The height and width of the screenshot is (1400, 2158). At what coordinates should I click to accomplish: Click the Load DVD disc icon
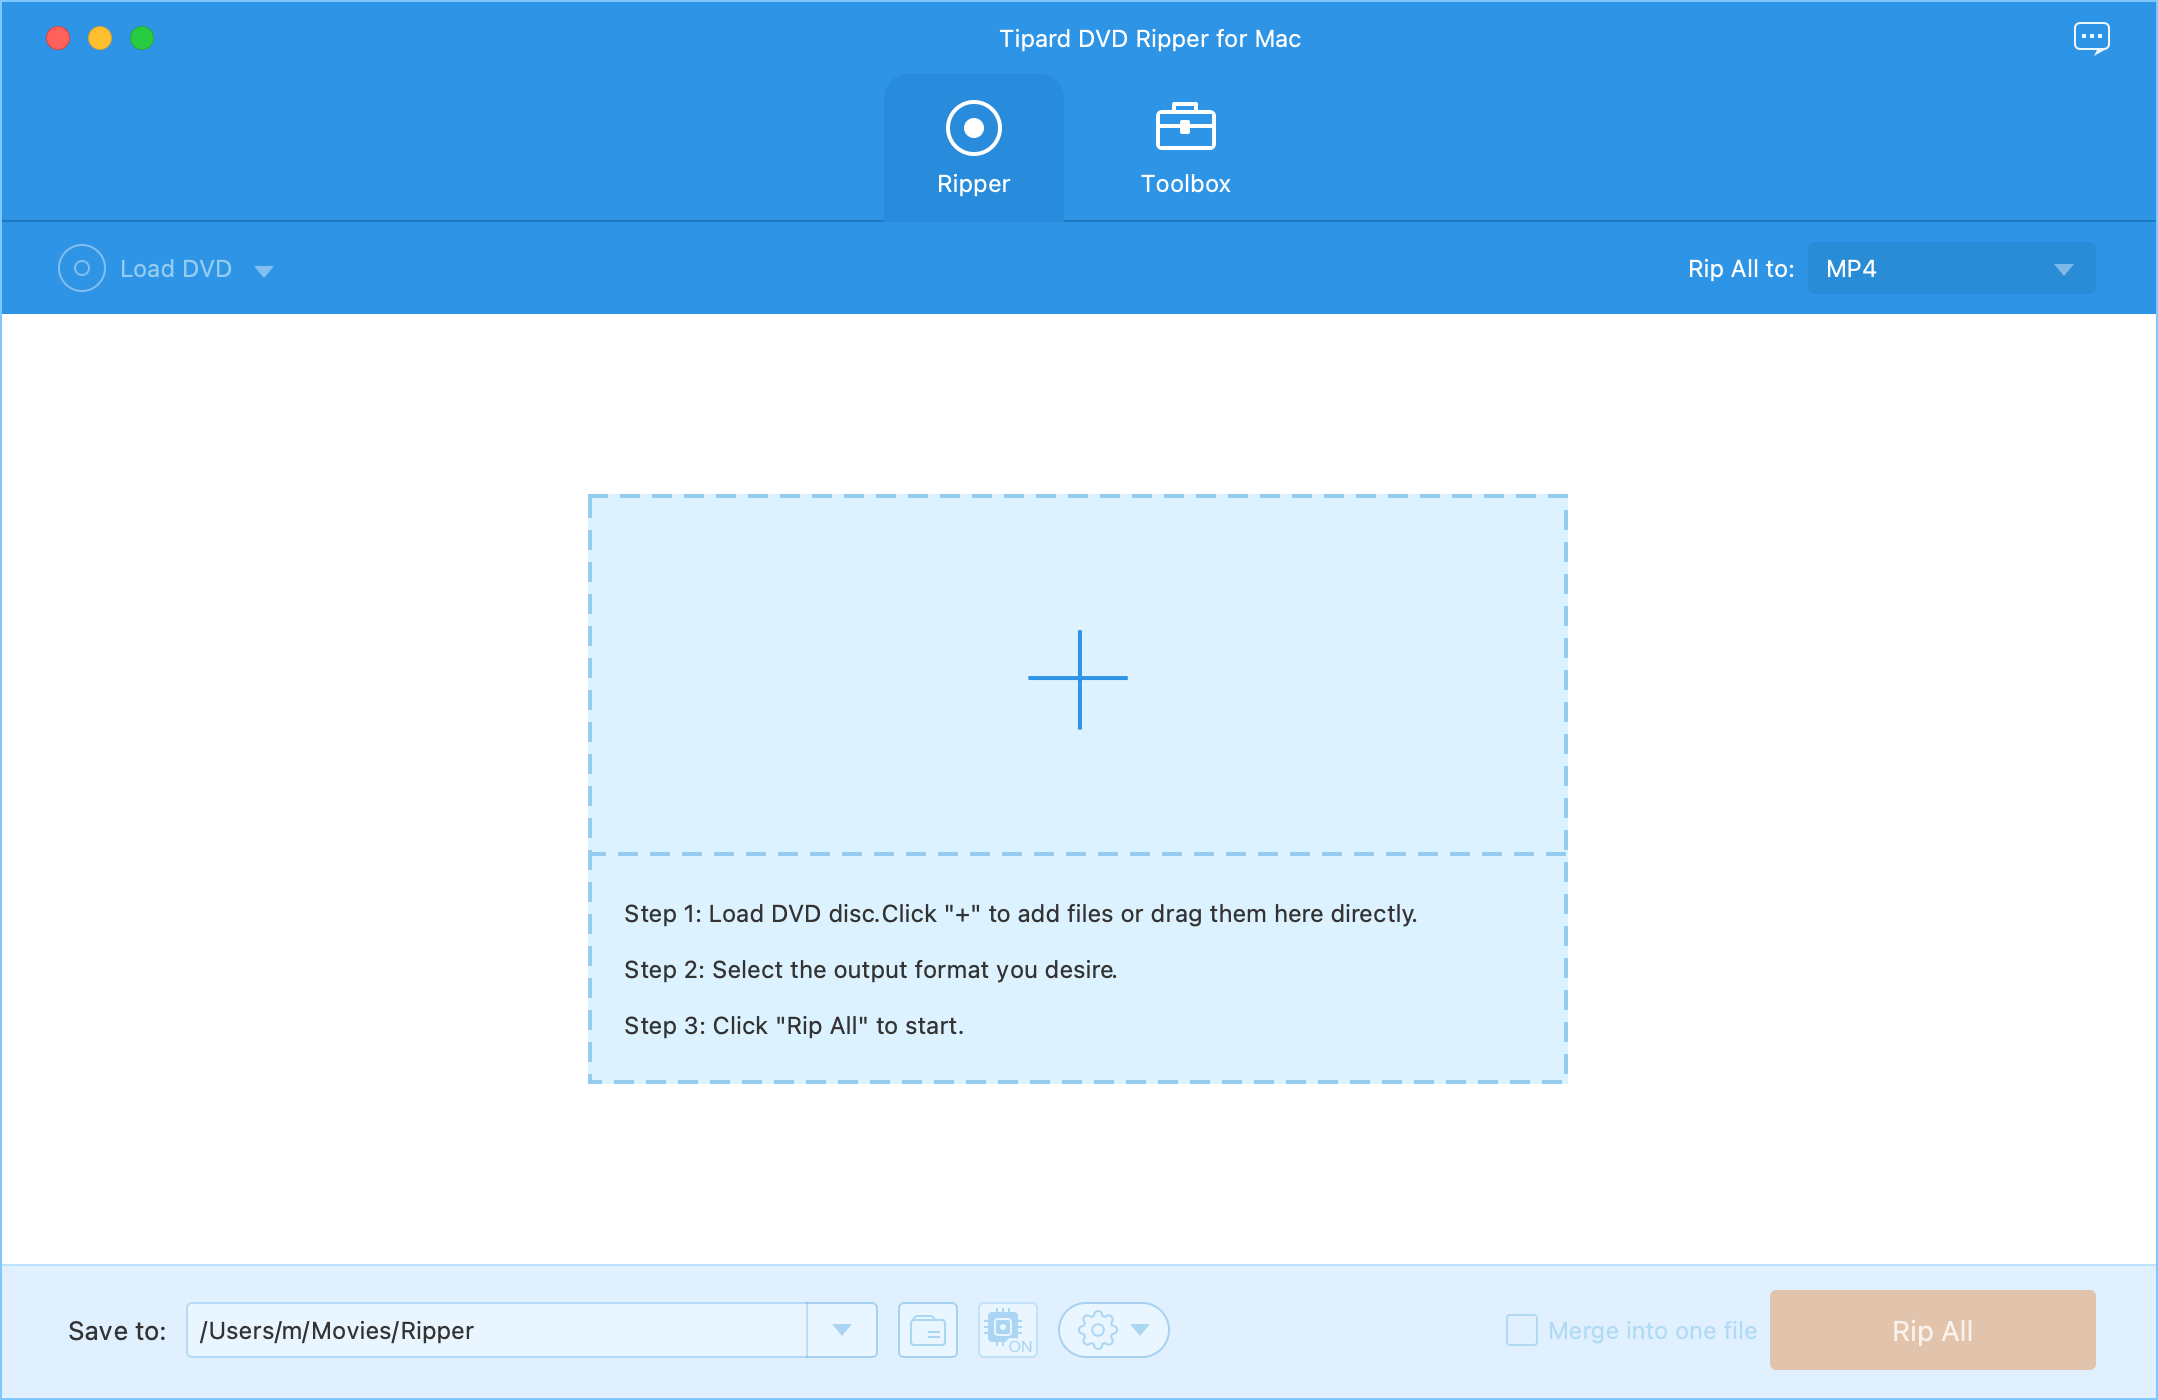coord(82,268)
